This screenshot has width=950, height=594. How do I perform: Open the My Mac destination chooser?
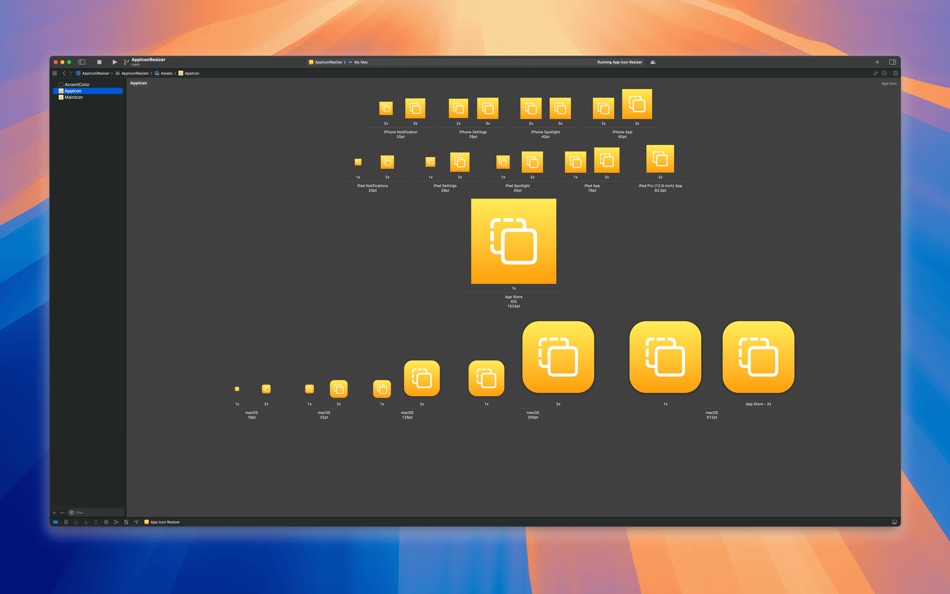(x=360, y=61)
